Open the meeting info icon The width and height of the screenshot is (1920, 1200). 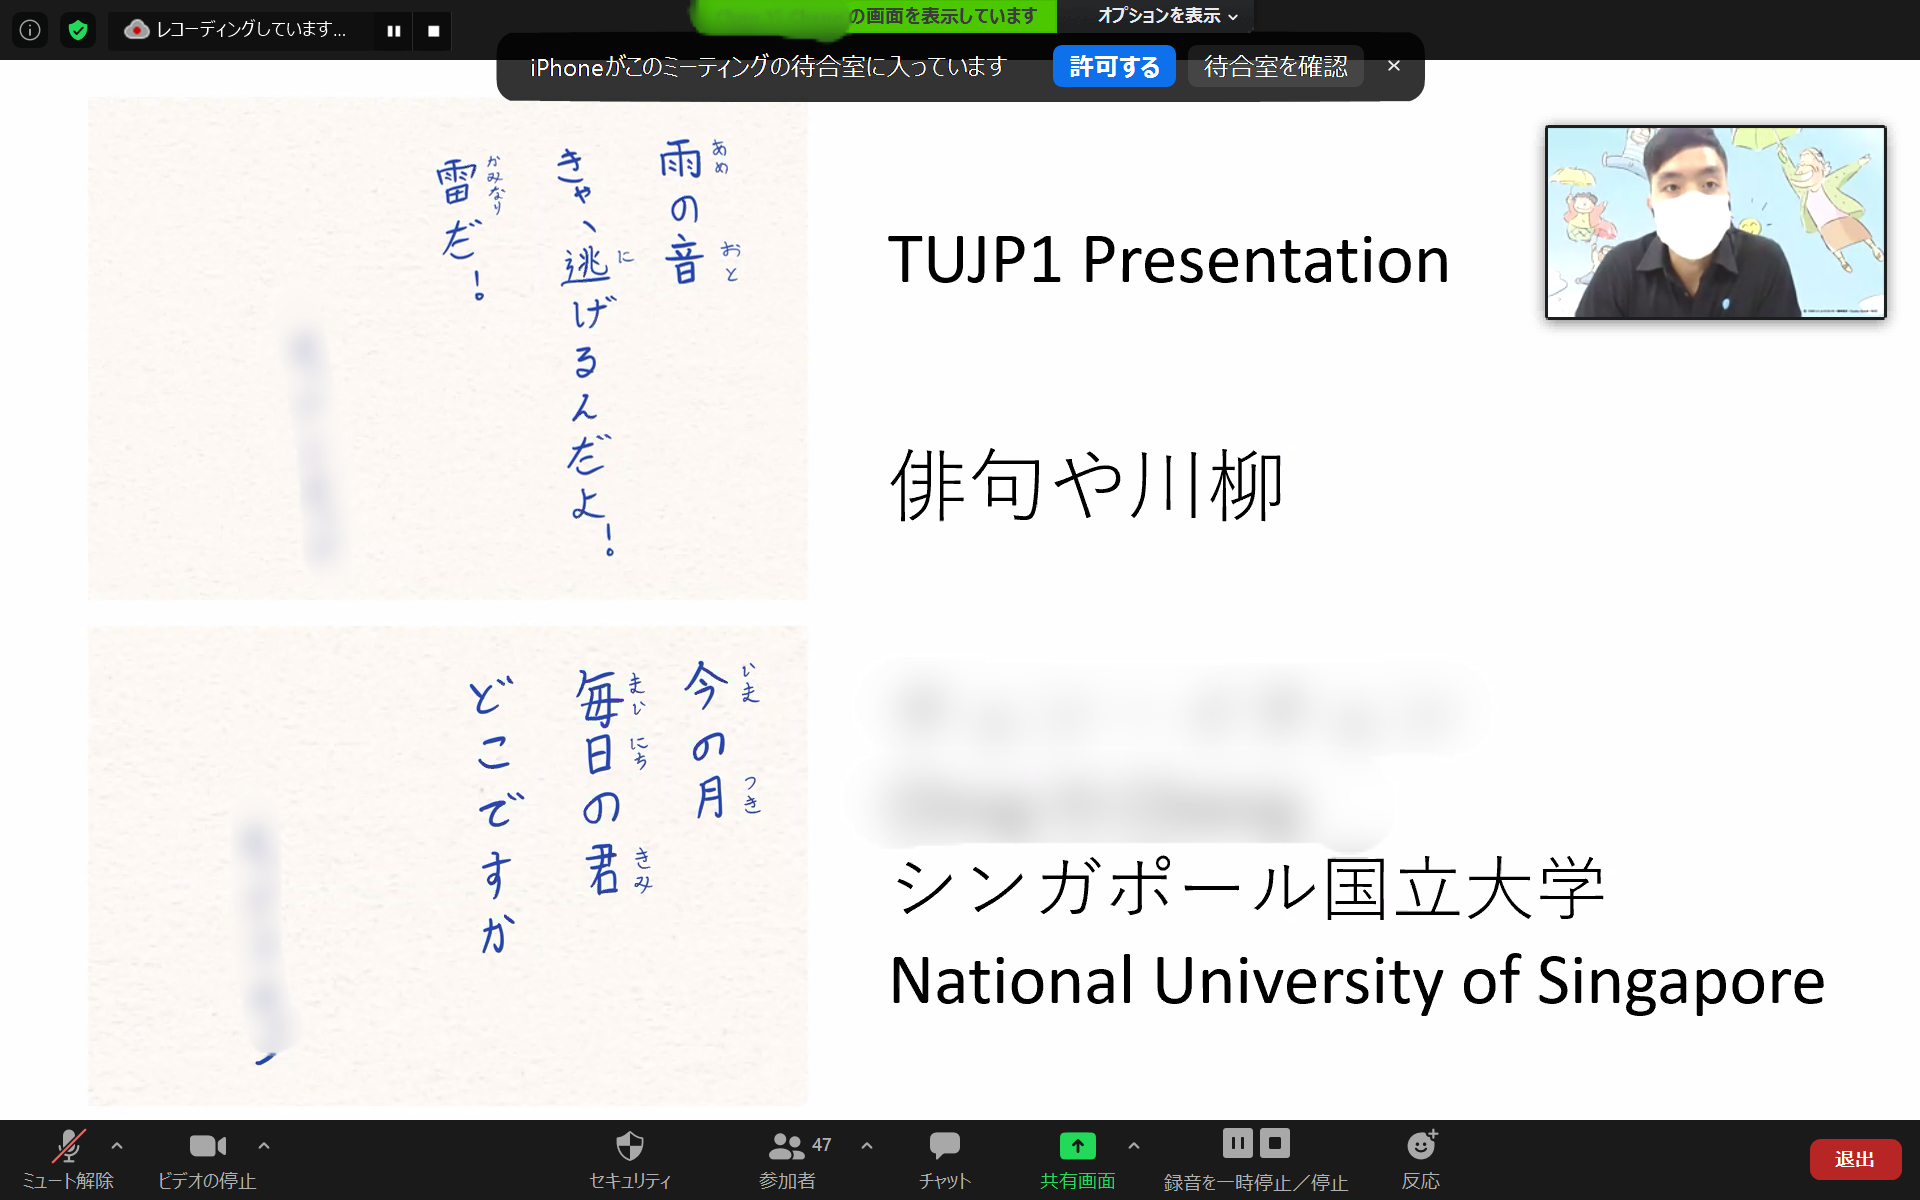[x=30, y=30]
